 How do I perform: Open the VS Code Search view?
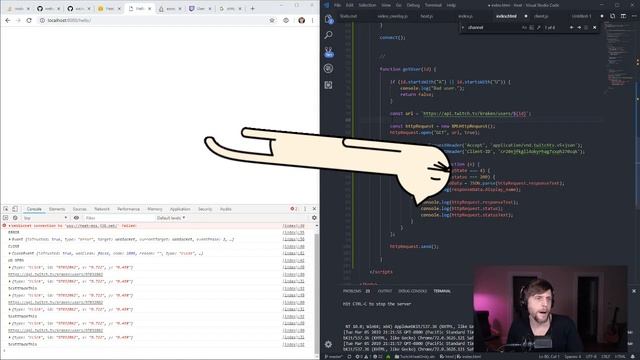click(329, 35)
